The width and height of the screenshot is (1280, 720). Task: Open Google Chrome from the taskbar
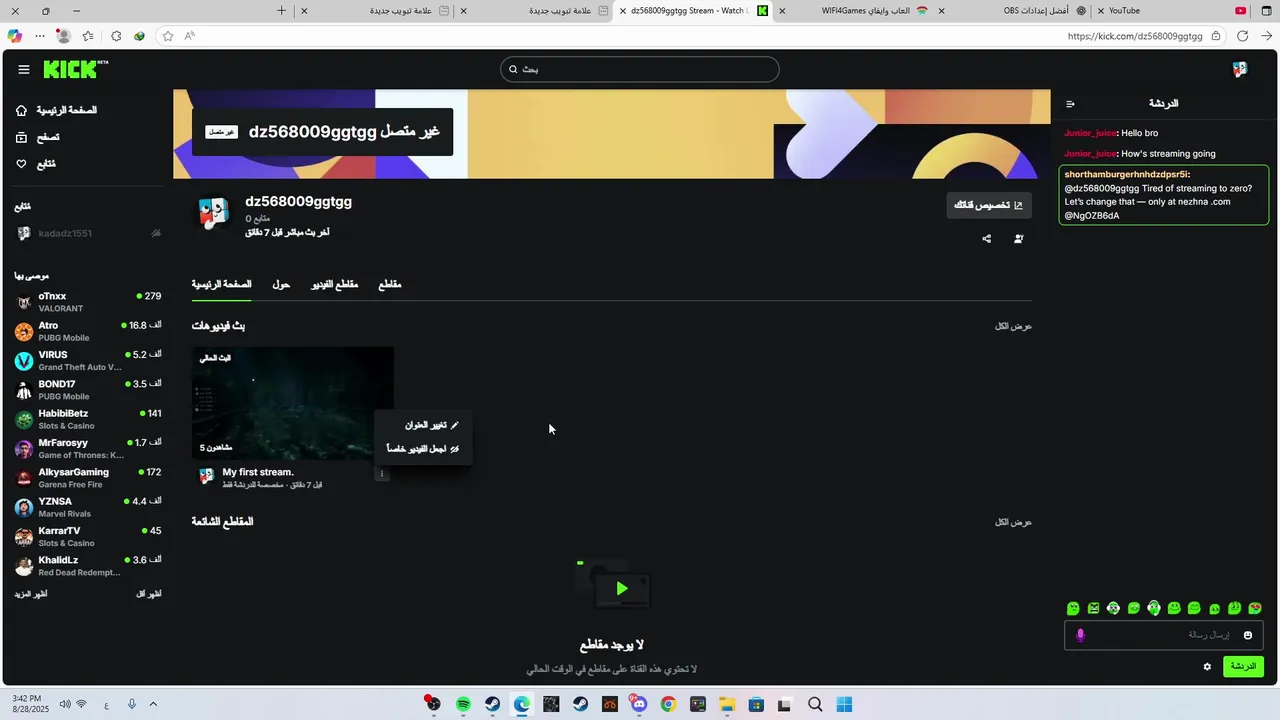click(668, 704)
